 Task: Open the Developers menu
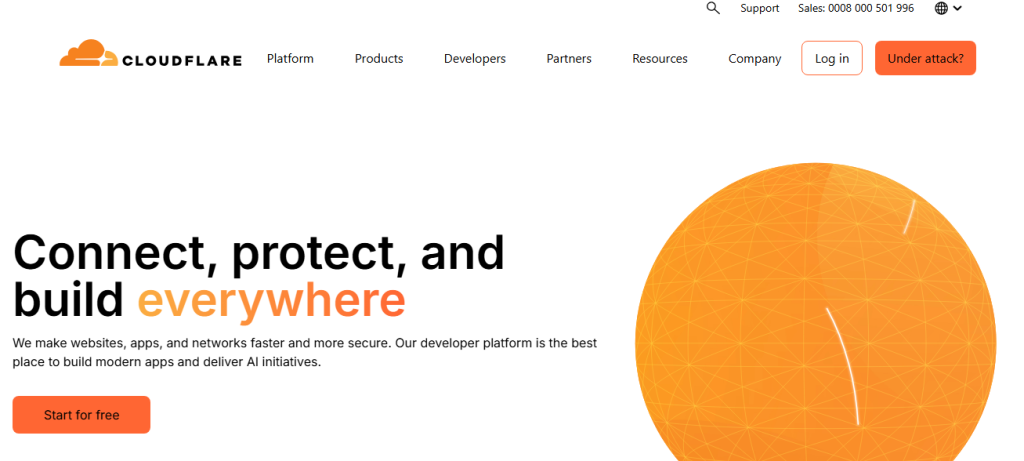pyautogui.click(x=475, y=59)
